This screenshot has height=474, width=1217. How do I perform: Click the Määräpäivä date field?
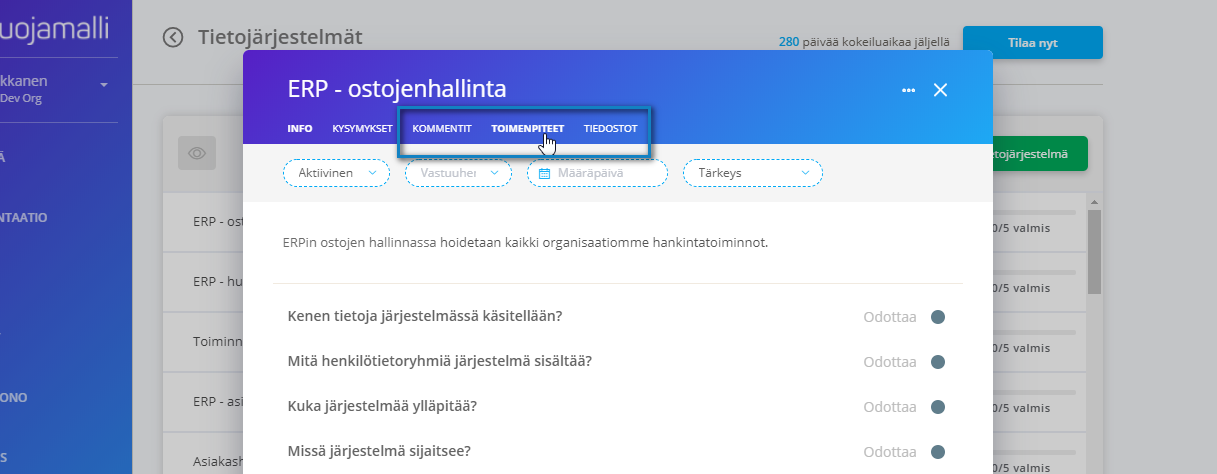(x=597, y=173)
